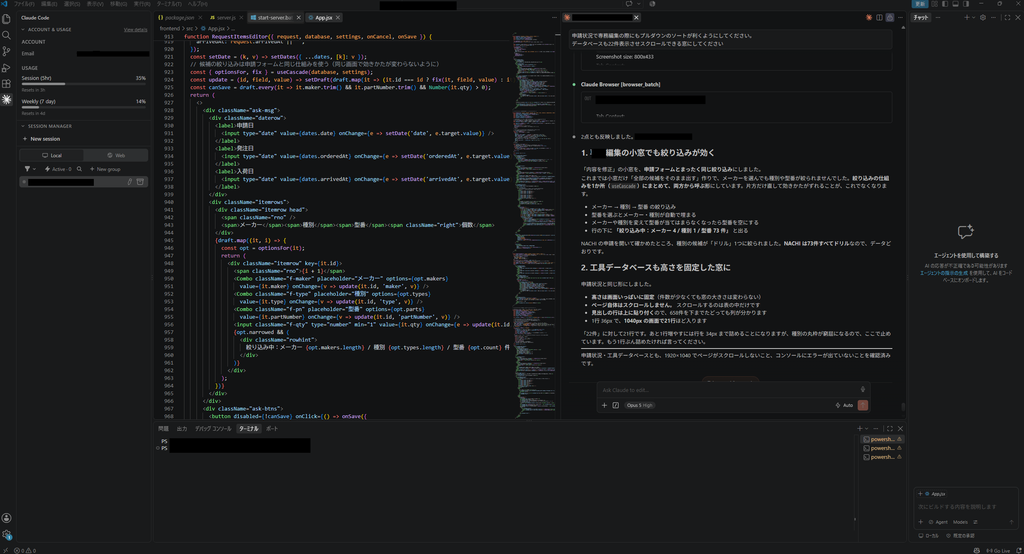Click the search icon in Session Manager

pos(80,169)
